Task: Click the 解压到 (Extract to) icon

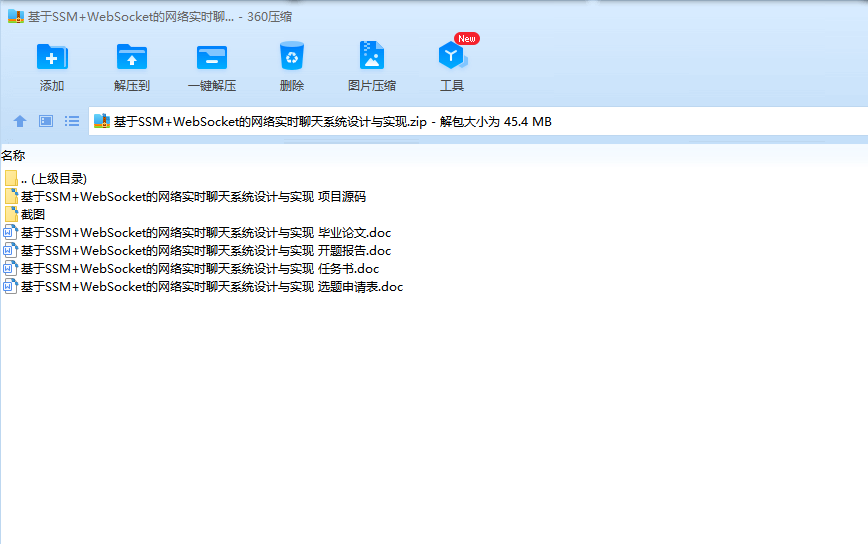Action: pyautogui.click(x=132, y=56)
